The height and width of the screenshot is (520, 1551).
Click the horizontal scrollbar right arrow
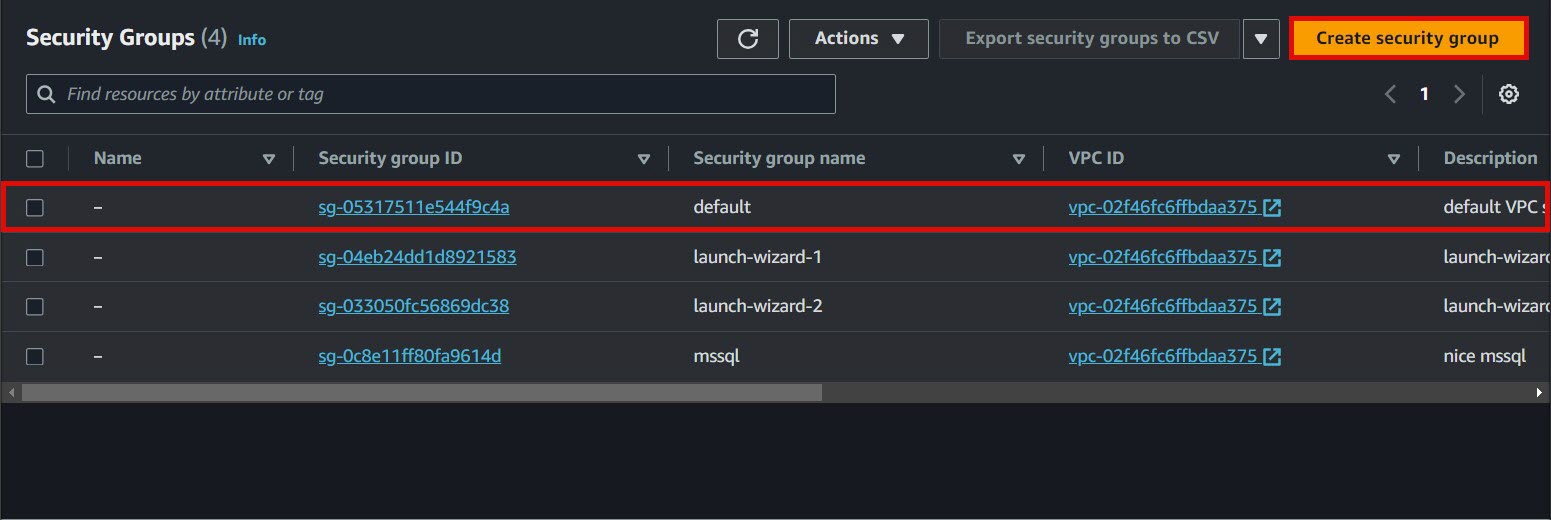[1540, 393]
